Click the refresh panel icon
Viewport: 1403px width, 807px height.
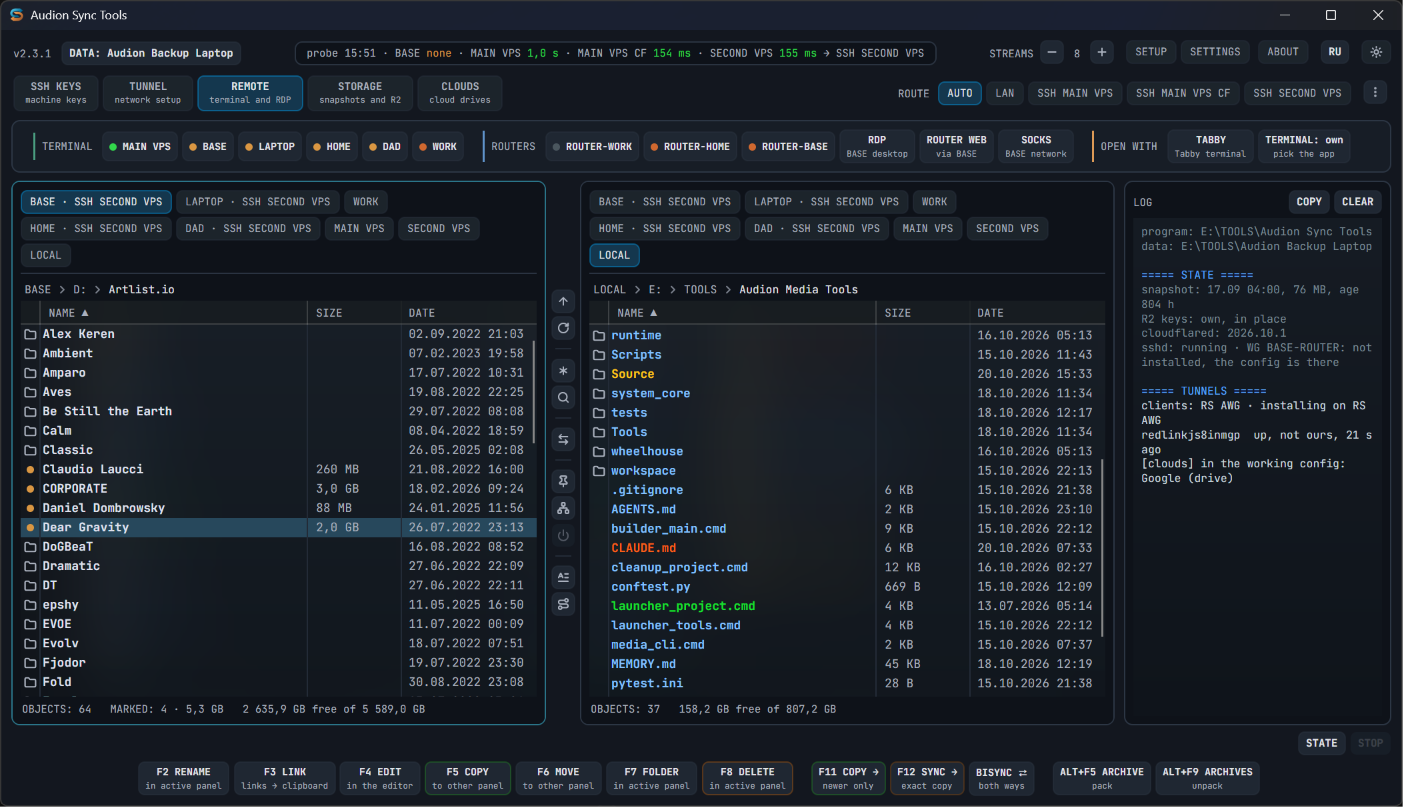(x=563, y=328)
